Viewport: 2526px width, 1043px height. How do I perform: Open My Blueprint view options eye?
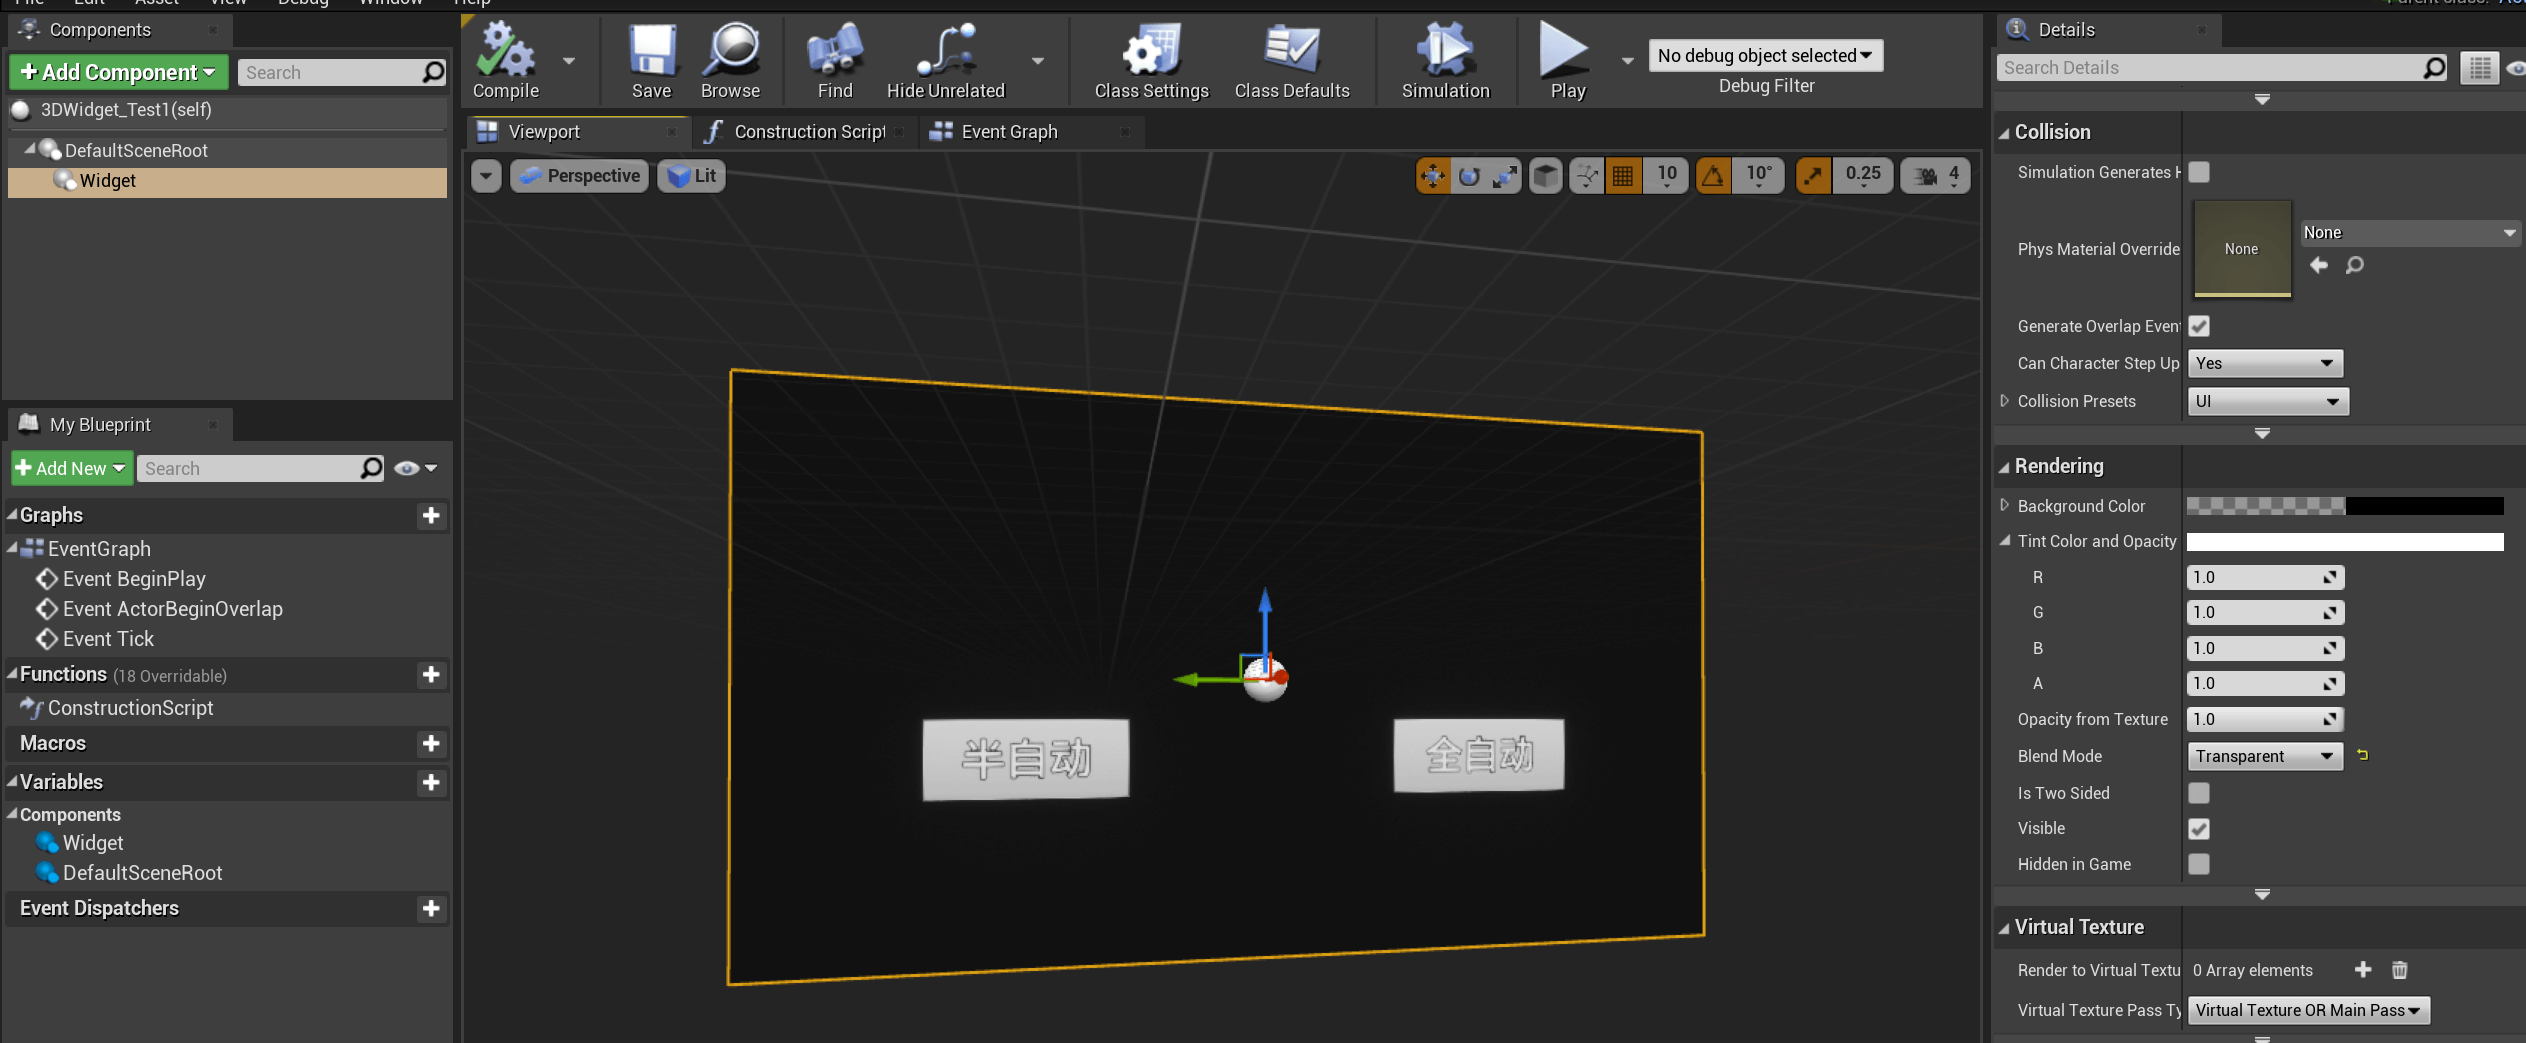tap(415, 468)
